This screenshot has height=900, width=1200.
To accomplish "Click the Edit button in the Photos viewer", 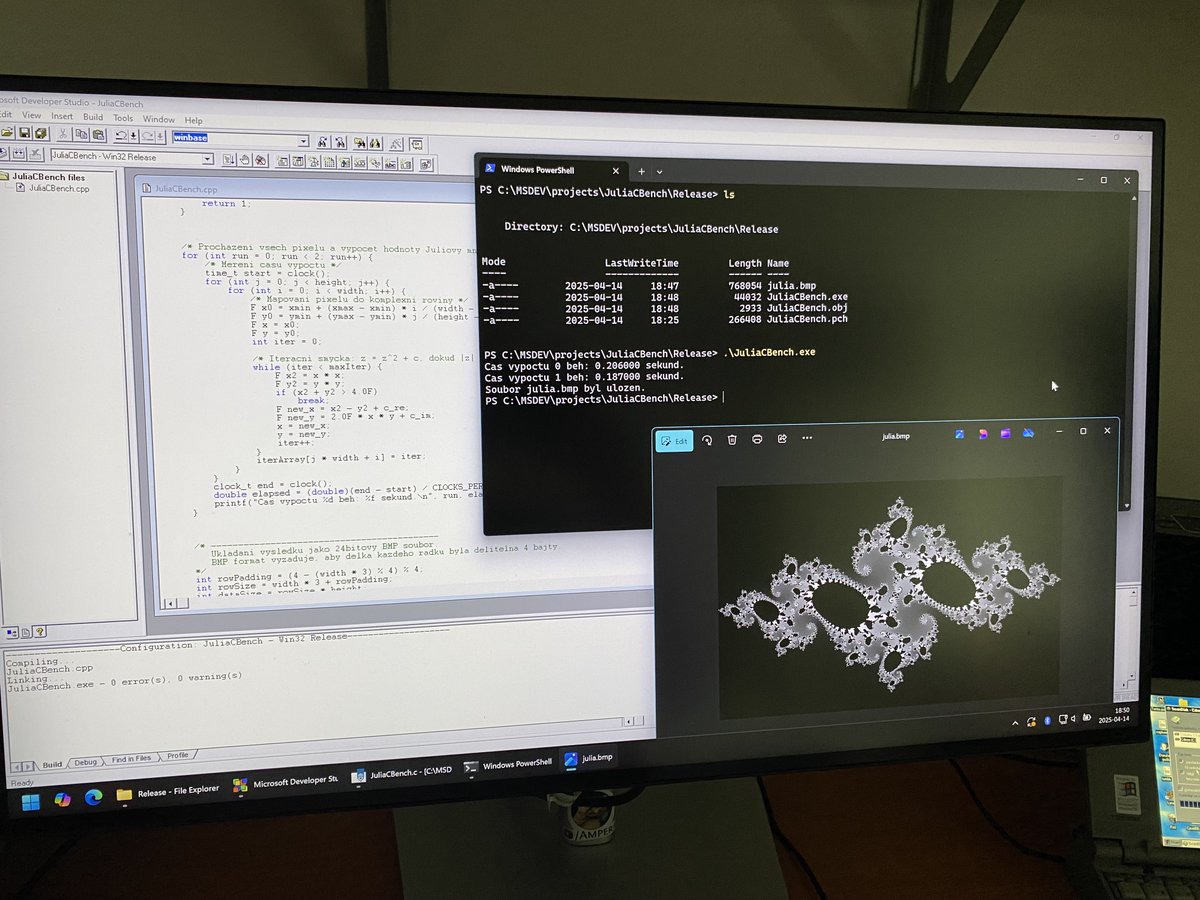I will (674, 440).
